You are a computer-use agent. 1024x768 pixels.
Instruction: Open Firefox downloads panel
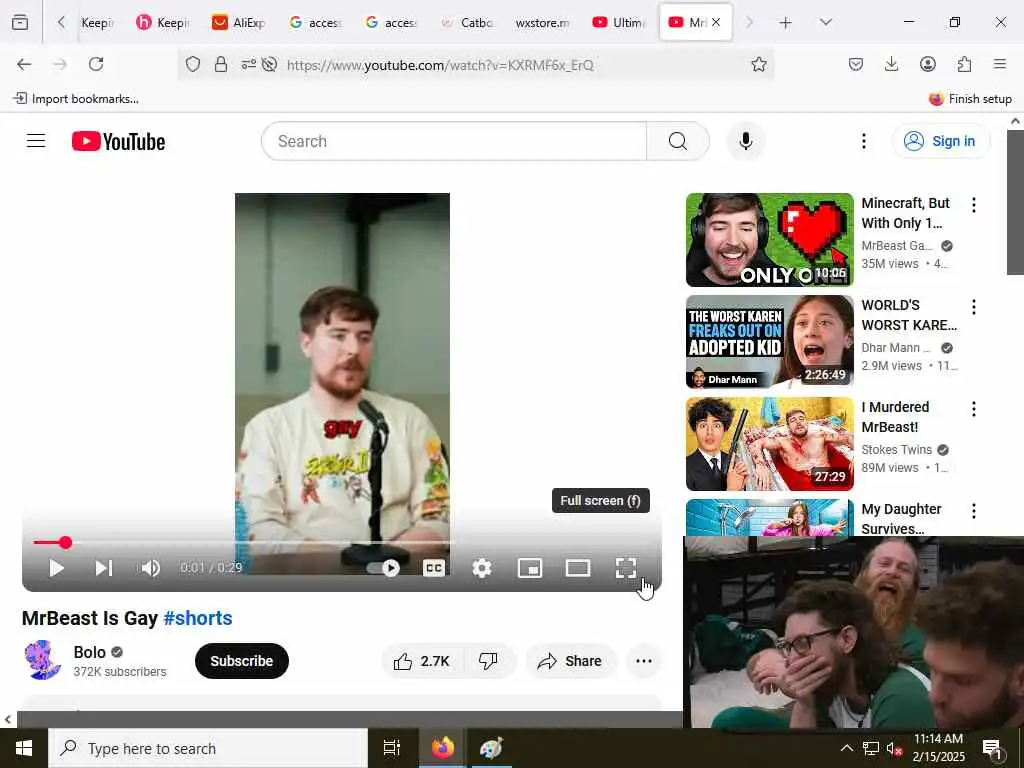tap(891, 64)
